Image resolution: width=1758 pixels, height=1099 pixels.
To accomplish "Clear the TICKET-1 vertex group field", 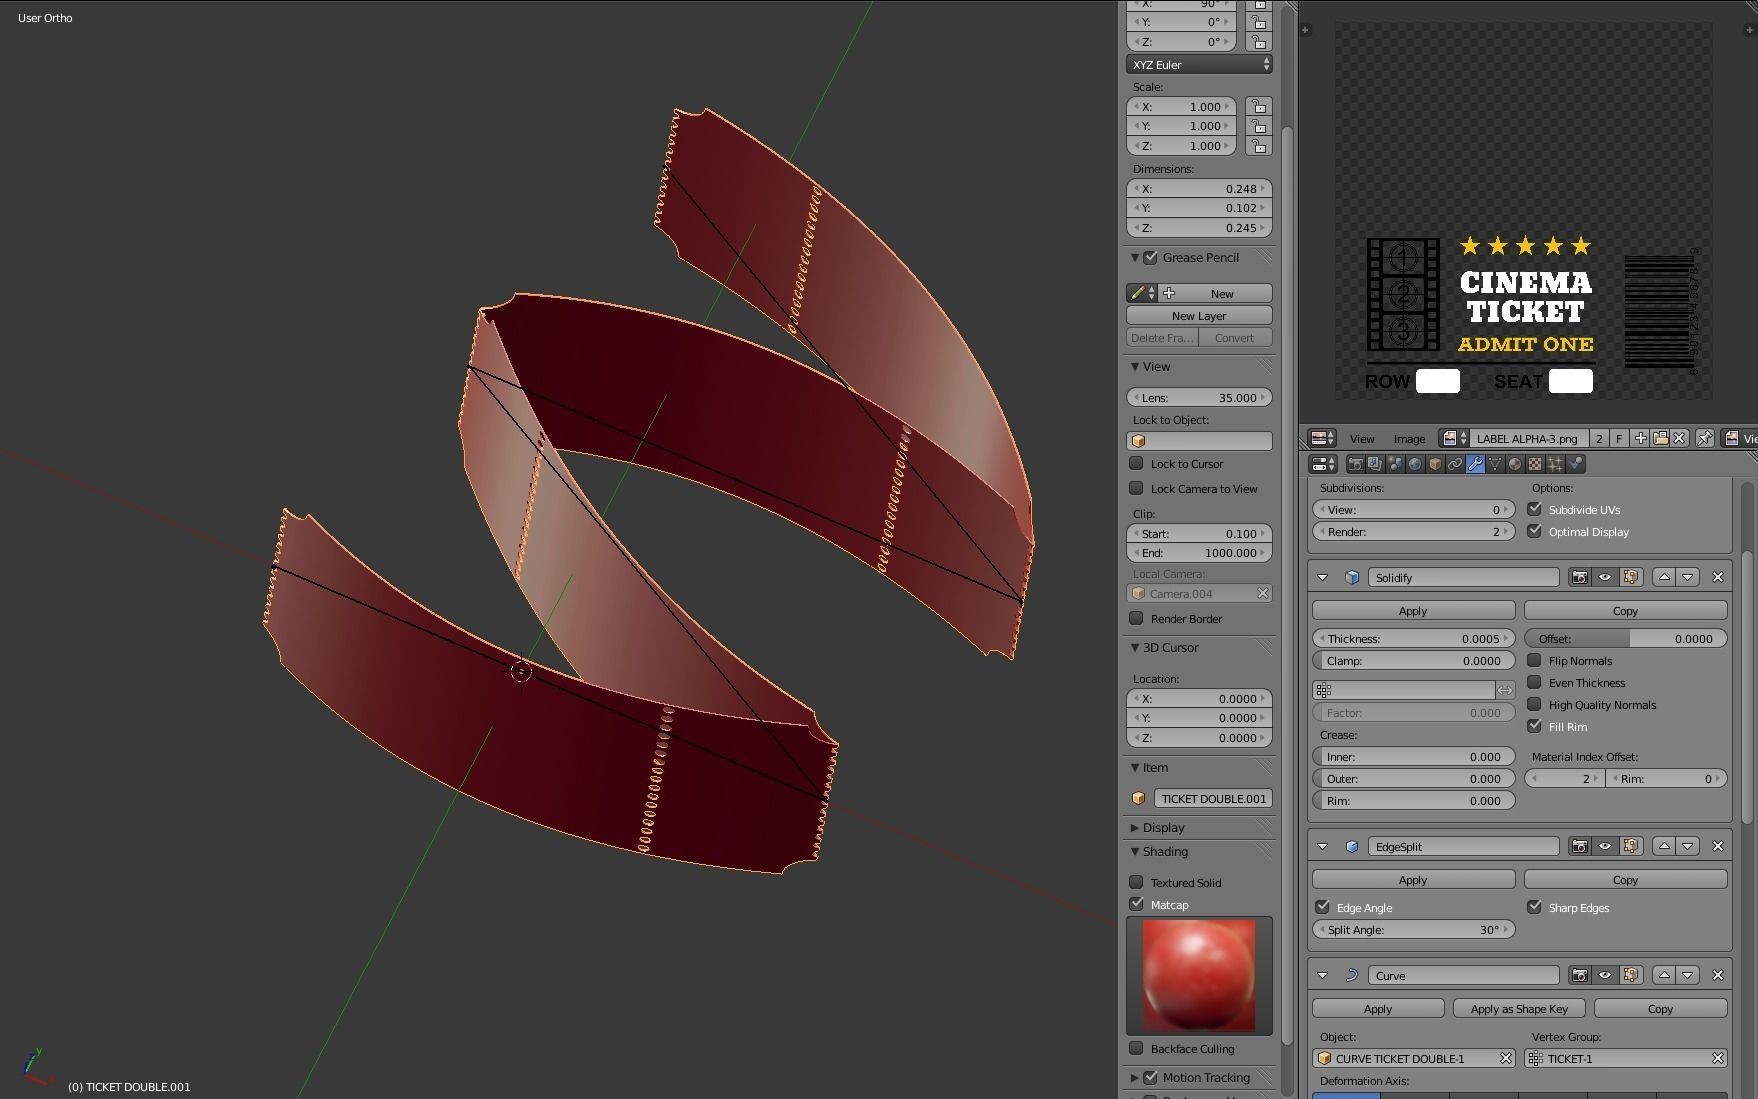I will click(1718, 1058).
